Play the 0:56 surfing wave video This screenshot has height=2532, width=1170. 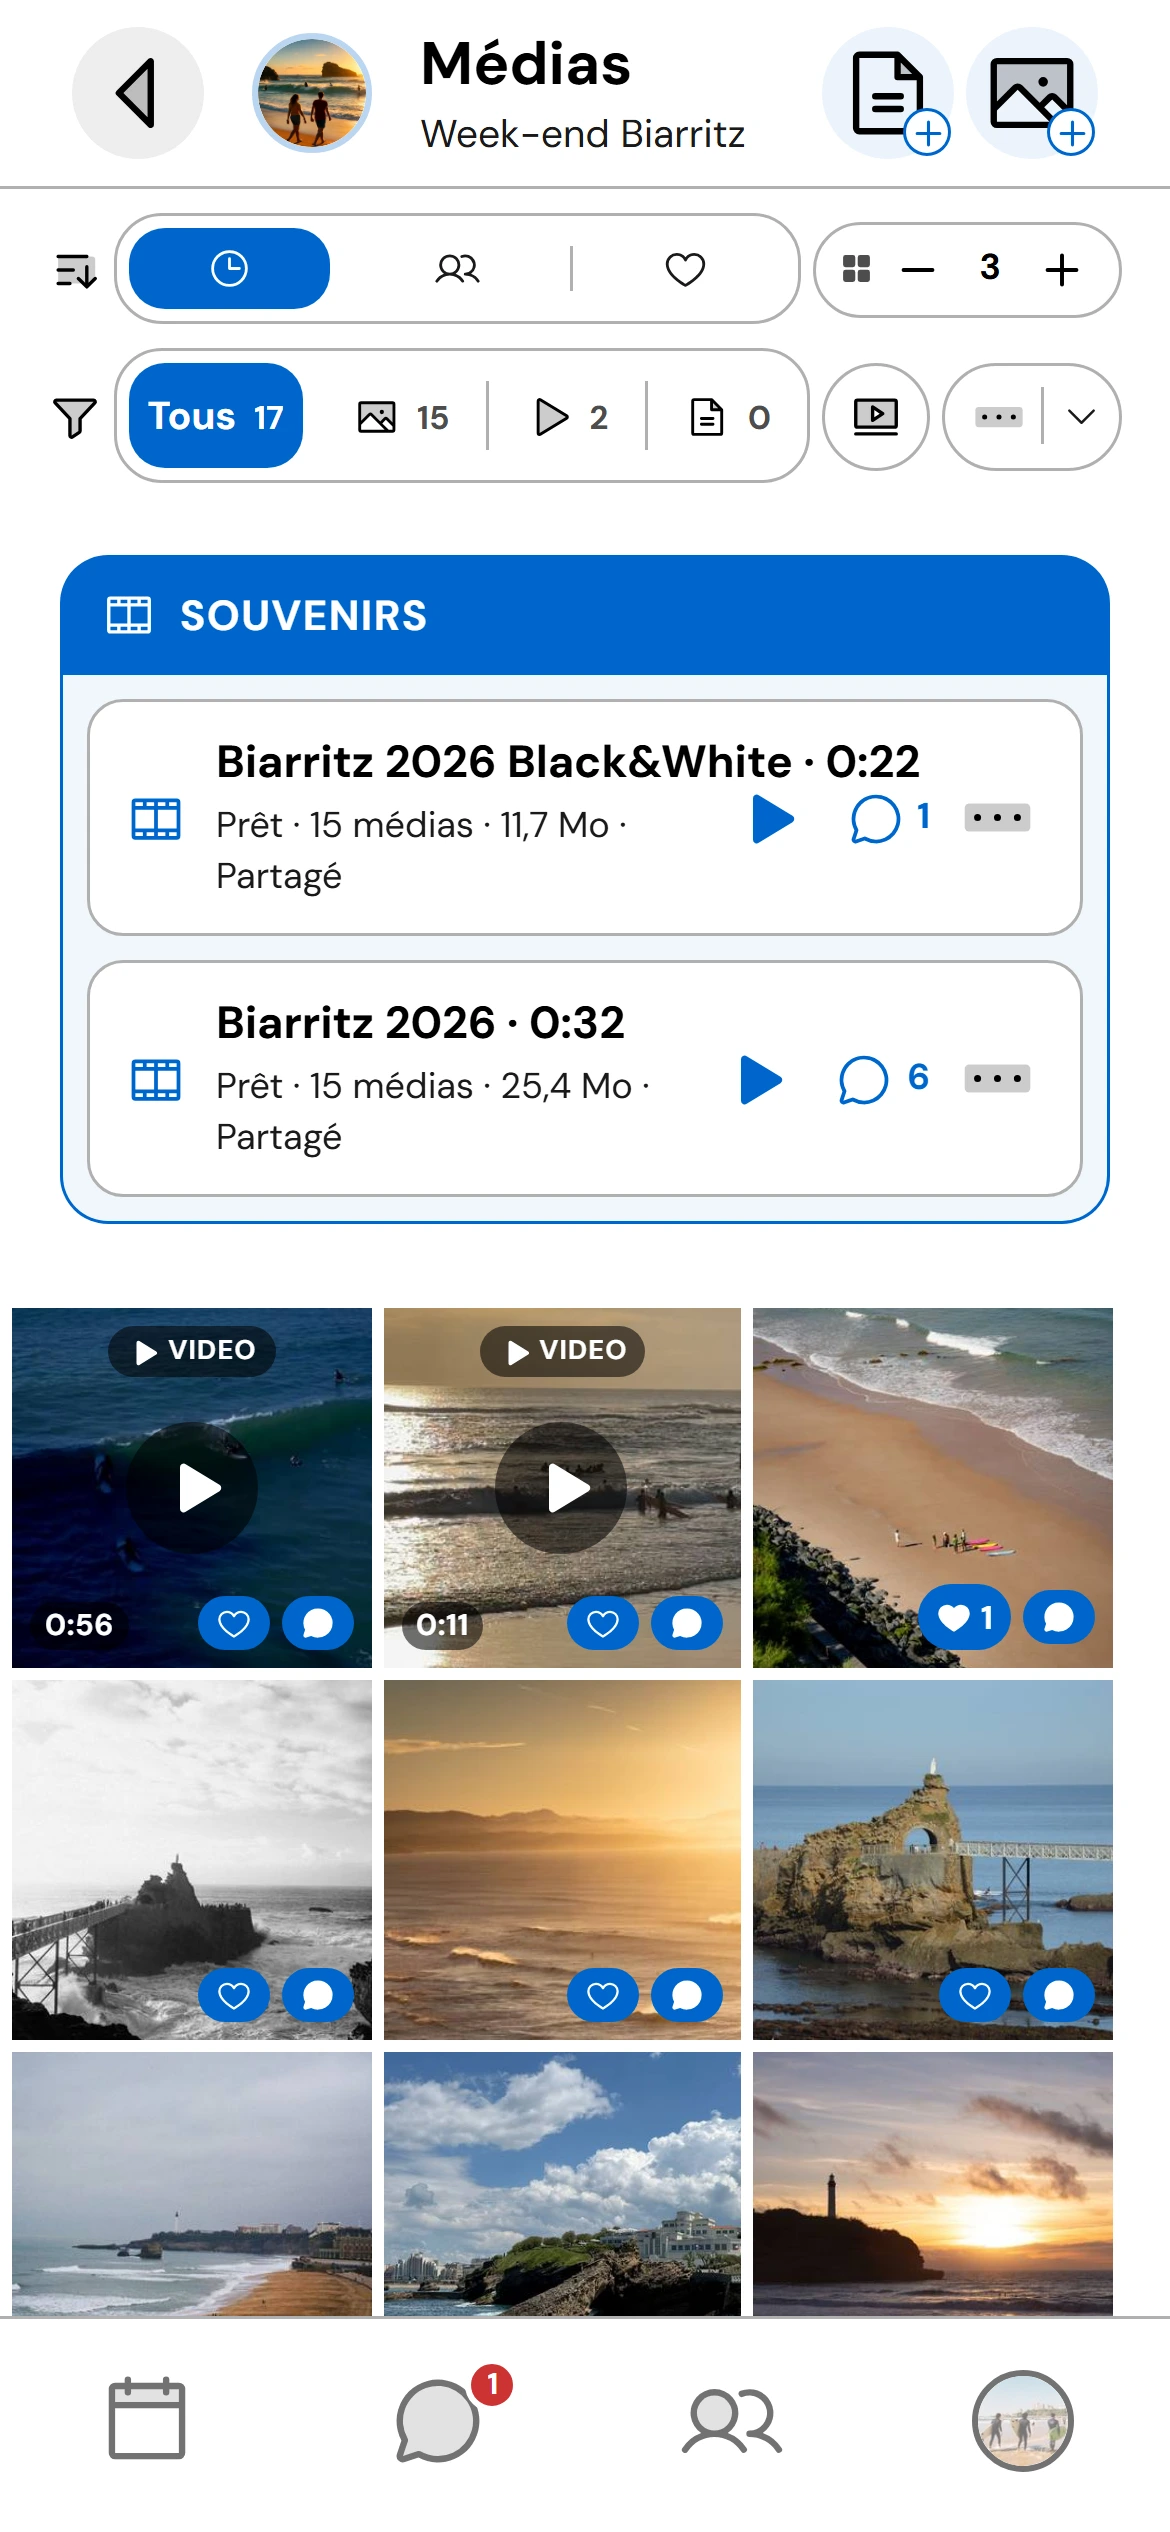[192, 1488]
